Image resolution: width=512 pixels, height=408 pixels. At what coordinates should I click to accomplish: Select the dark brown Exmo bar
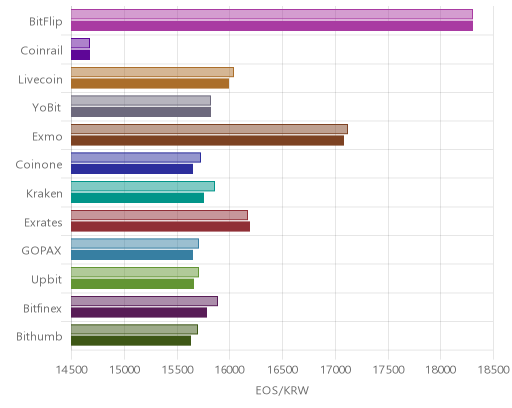click(207, 141)
